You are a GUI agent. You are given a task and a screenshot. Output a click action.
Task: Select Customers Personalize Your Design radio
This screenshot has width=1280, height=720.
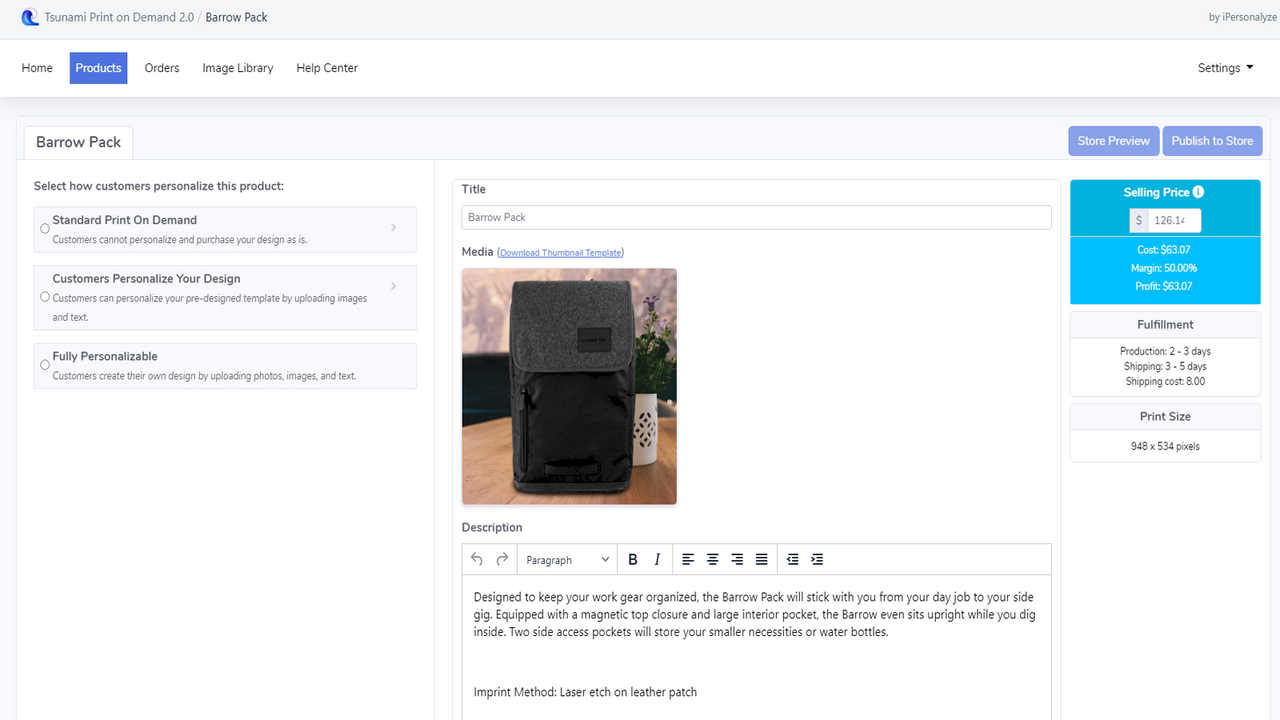[45, 297]
